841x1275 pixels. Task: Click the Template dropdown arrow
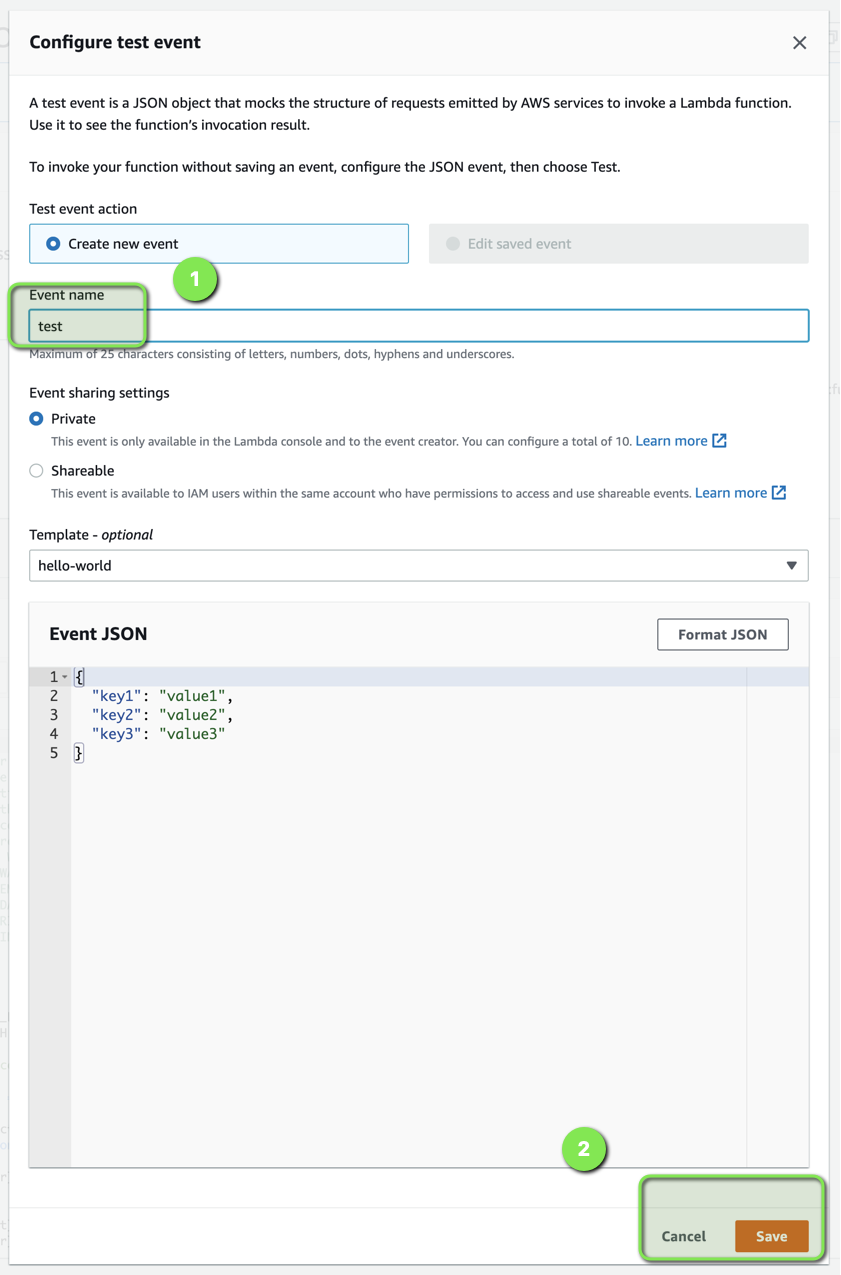791,566
